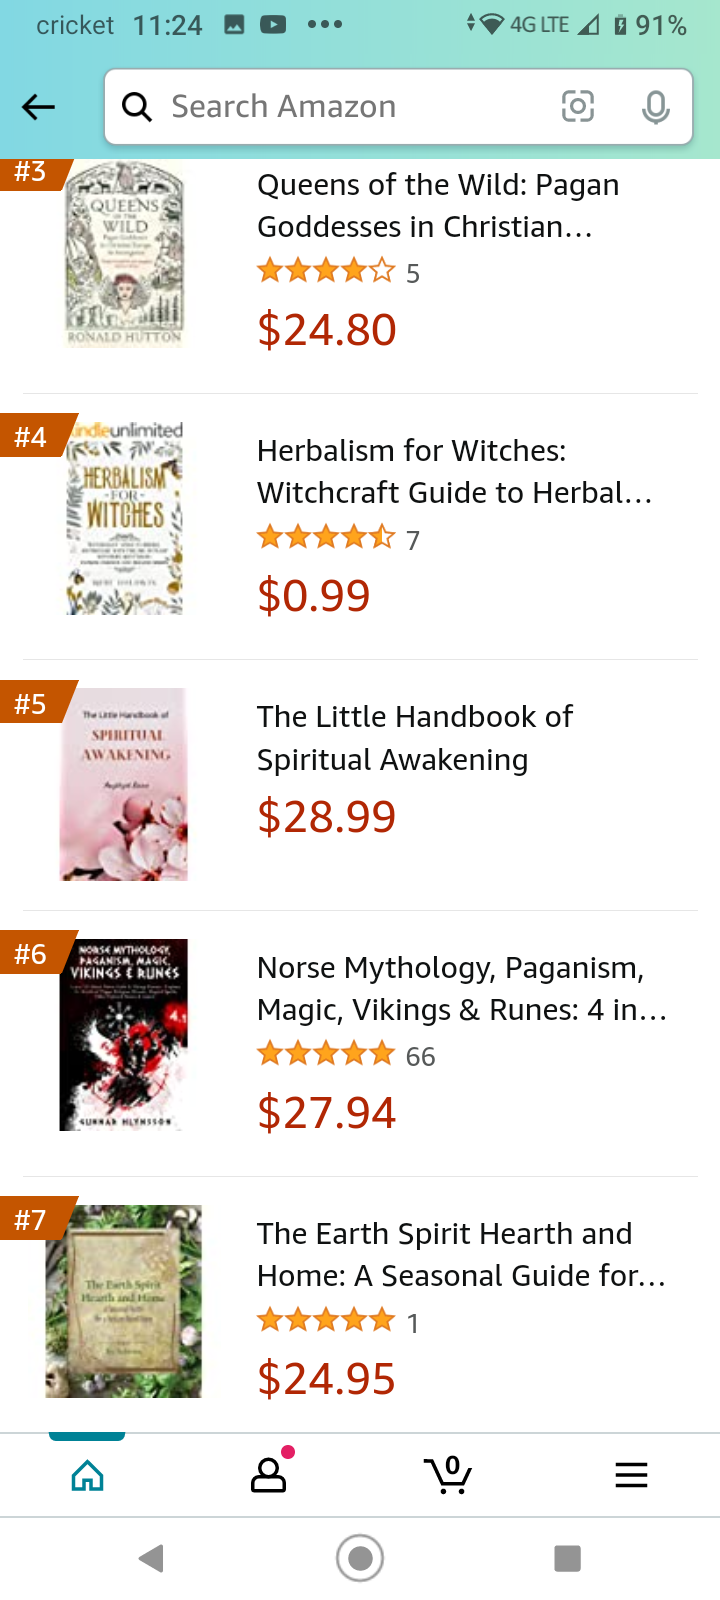Tap Herbalism for Witches cover thumbnail
720x1600 pixels.
[125, 518]
